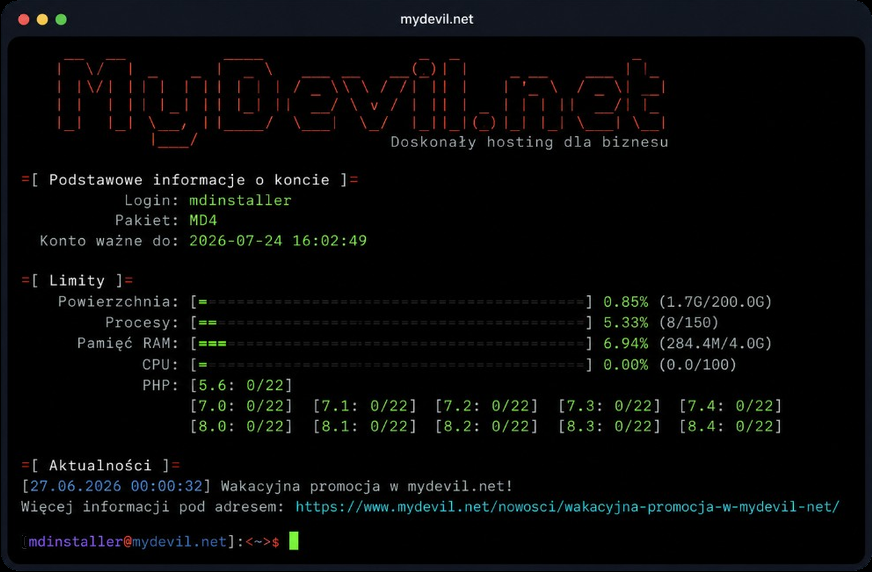Click the PHP [7.2: 0/22] entry
This screenshot has width=872, height=572.
click(x=487, y=406)
